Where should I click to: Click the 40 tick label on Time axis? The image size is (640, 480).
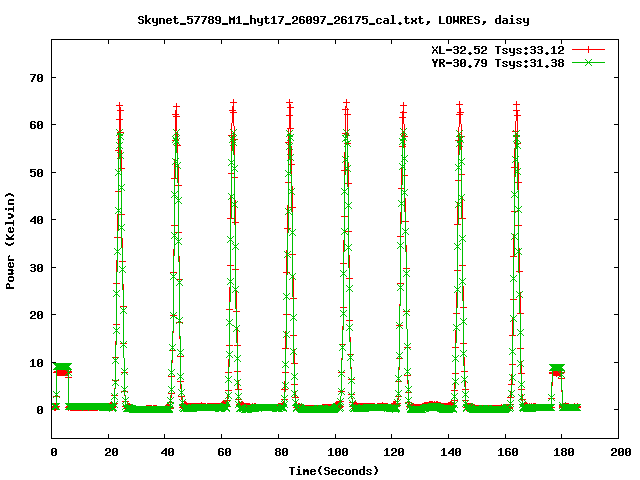(167, 452)
